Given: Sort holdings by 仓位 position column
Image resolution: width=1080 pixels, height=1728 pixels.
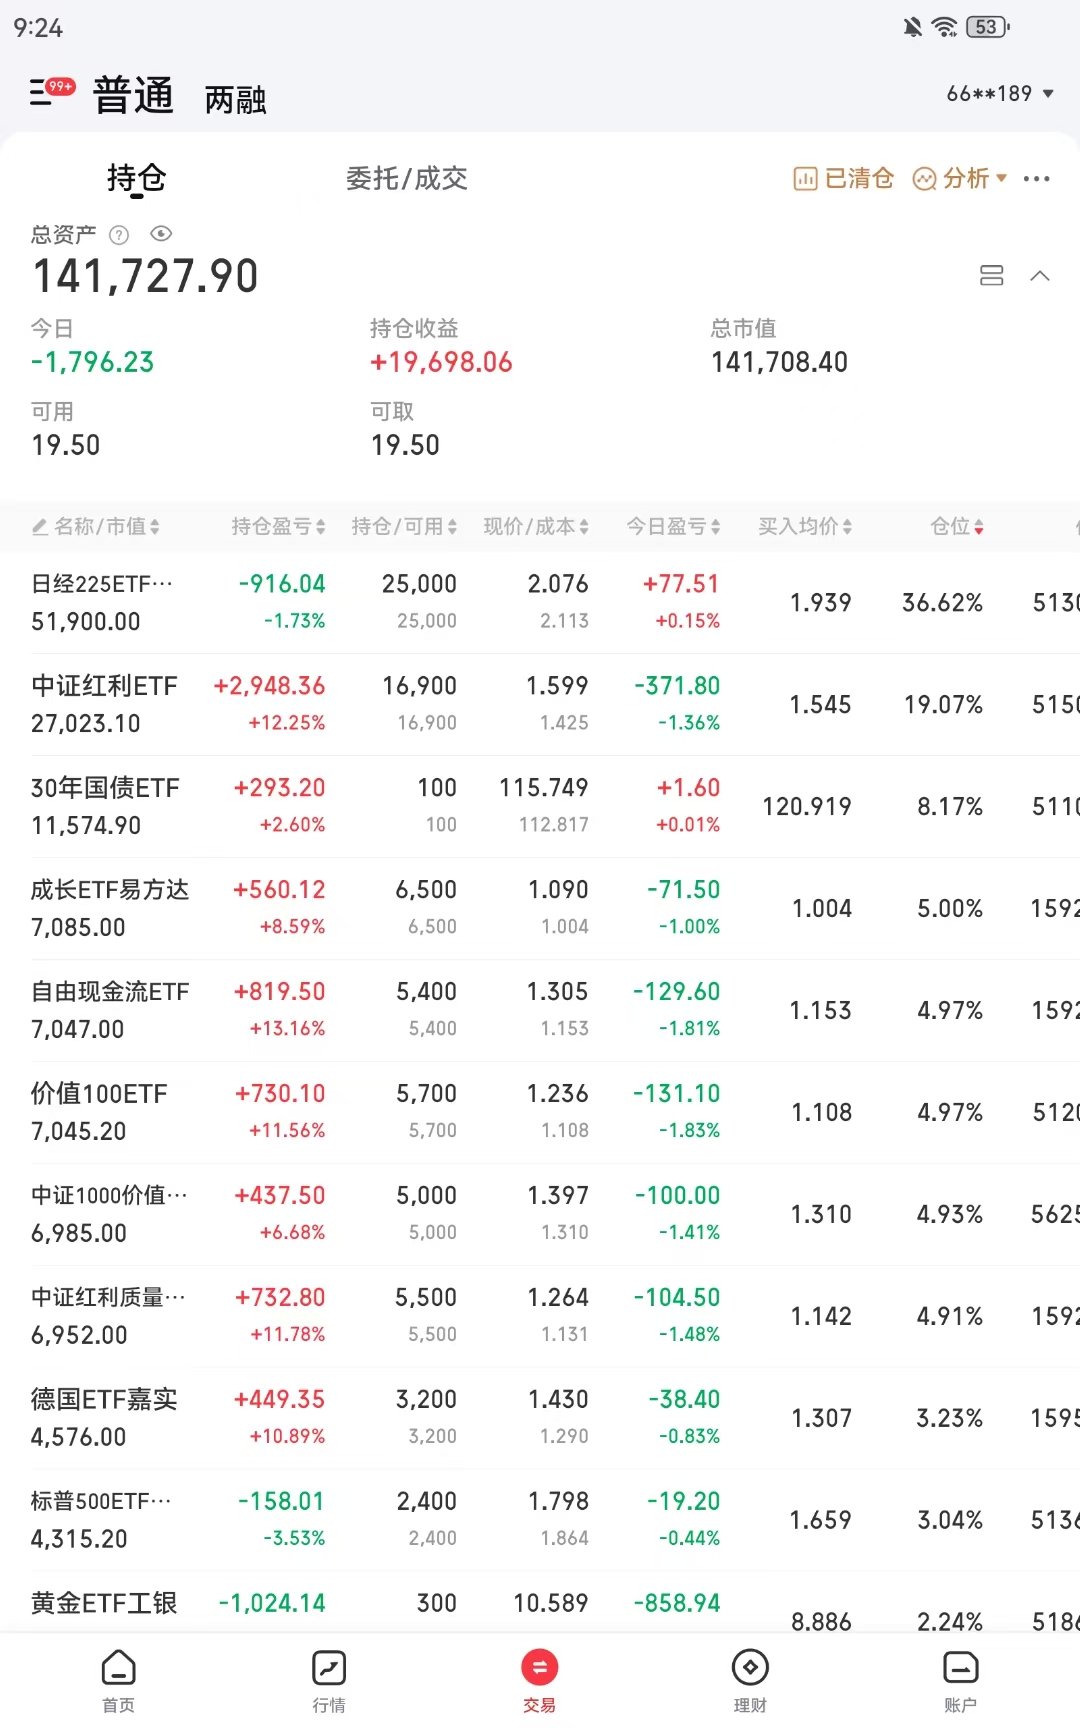Looking at the screenshot, I should [956, 527].
